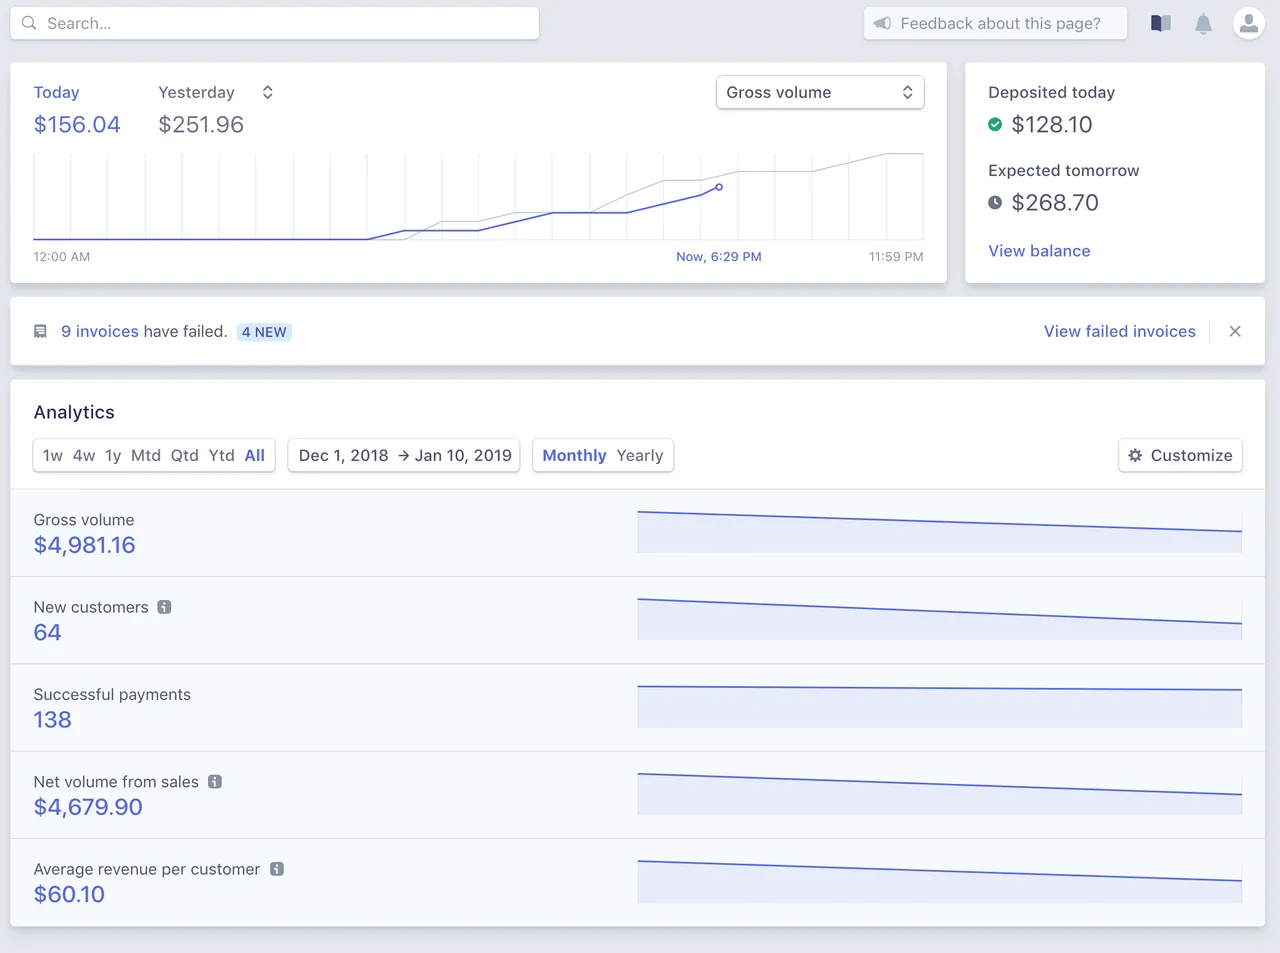Click the Dec 1, 2018 start date
The height and width of the screenshot is (953, 1280).
343,455
